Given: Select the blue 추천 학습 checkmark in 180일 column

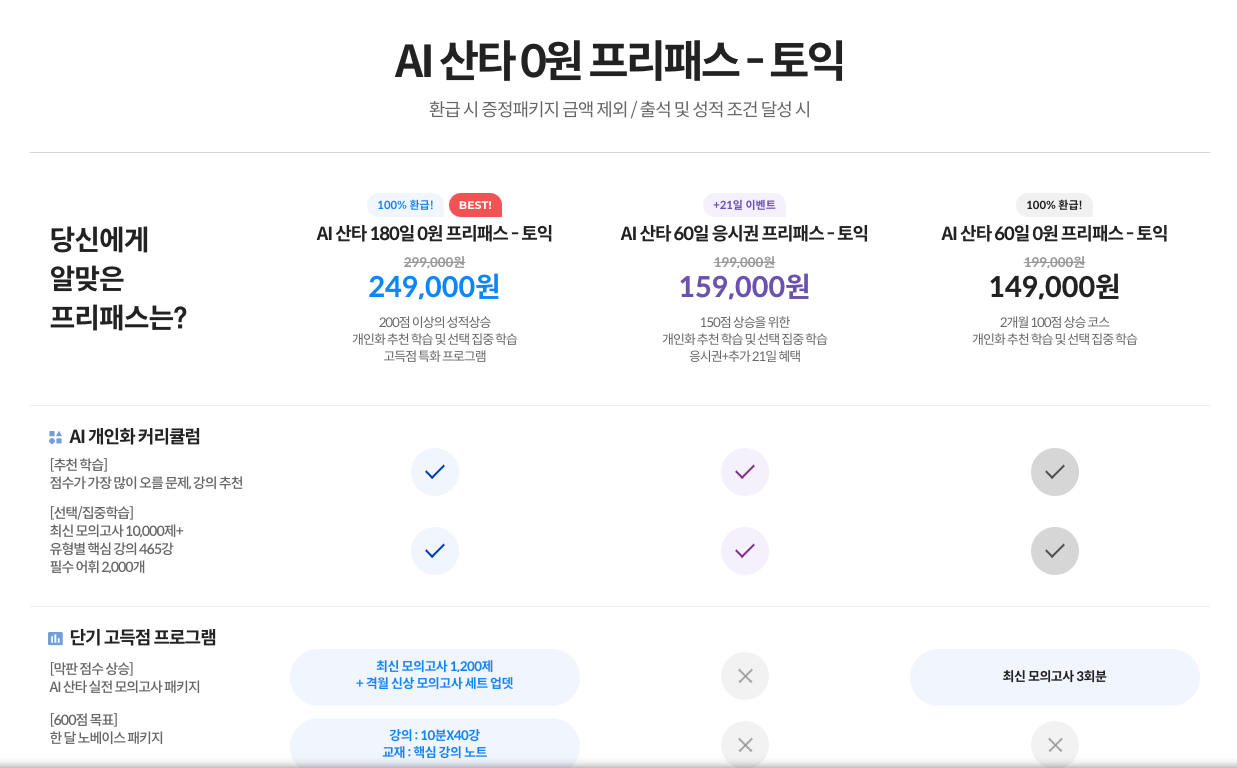Looking at the screenshot, I should point(435,472).
